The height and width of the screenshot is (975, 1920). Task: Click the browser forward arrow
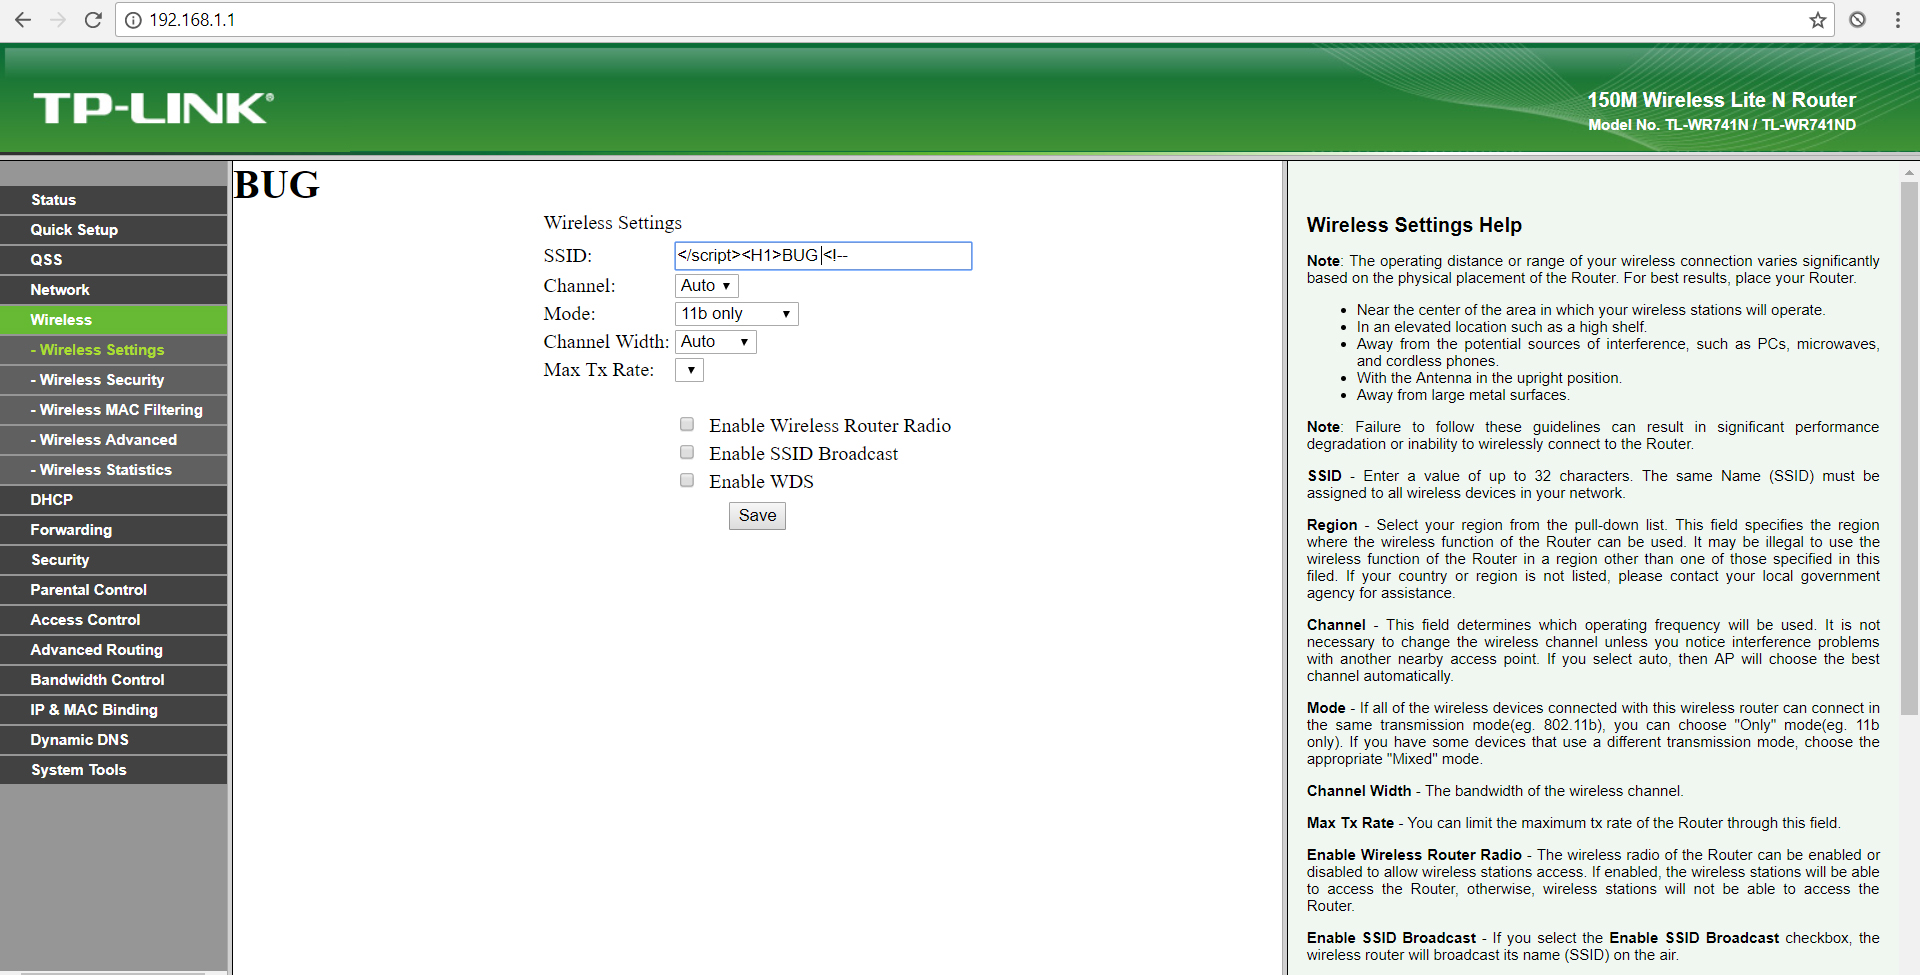[x=58, y=20]
